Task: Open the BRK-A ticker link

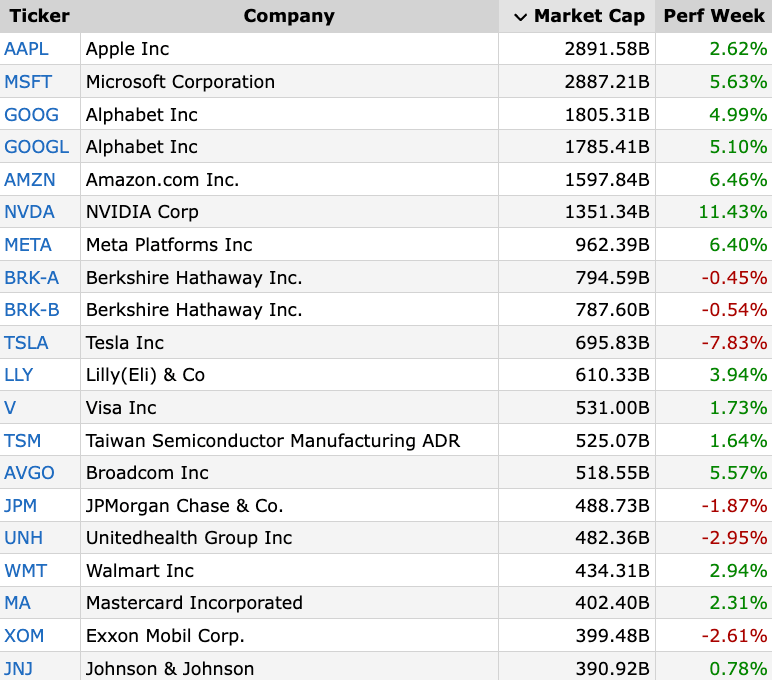Action: click(x=32, y=278)
